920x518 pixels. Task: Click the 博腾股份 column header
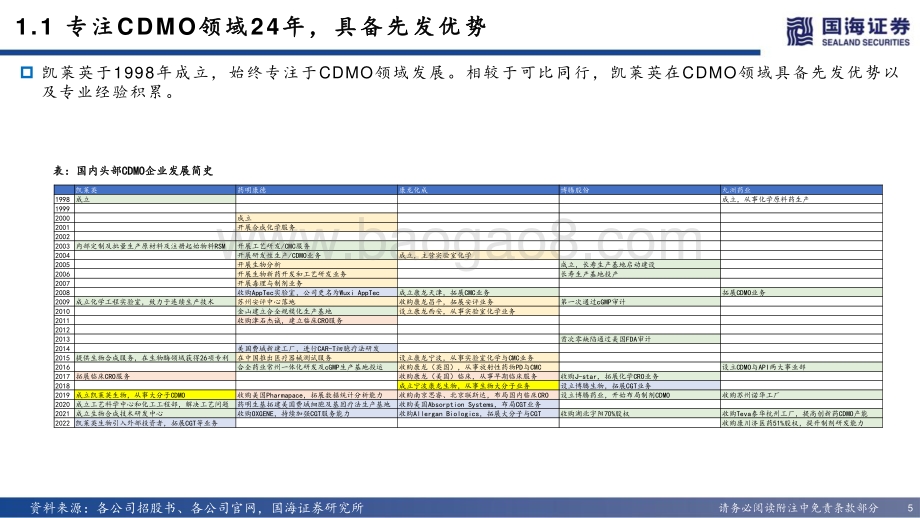tap(640, 190)
